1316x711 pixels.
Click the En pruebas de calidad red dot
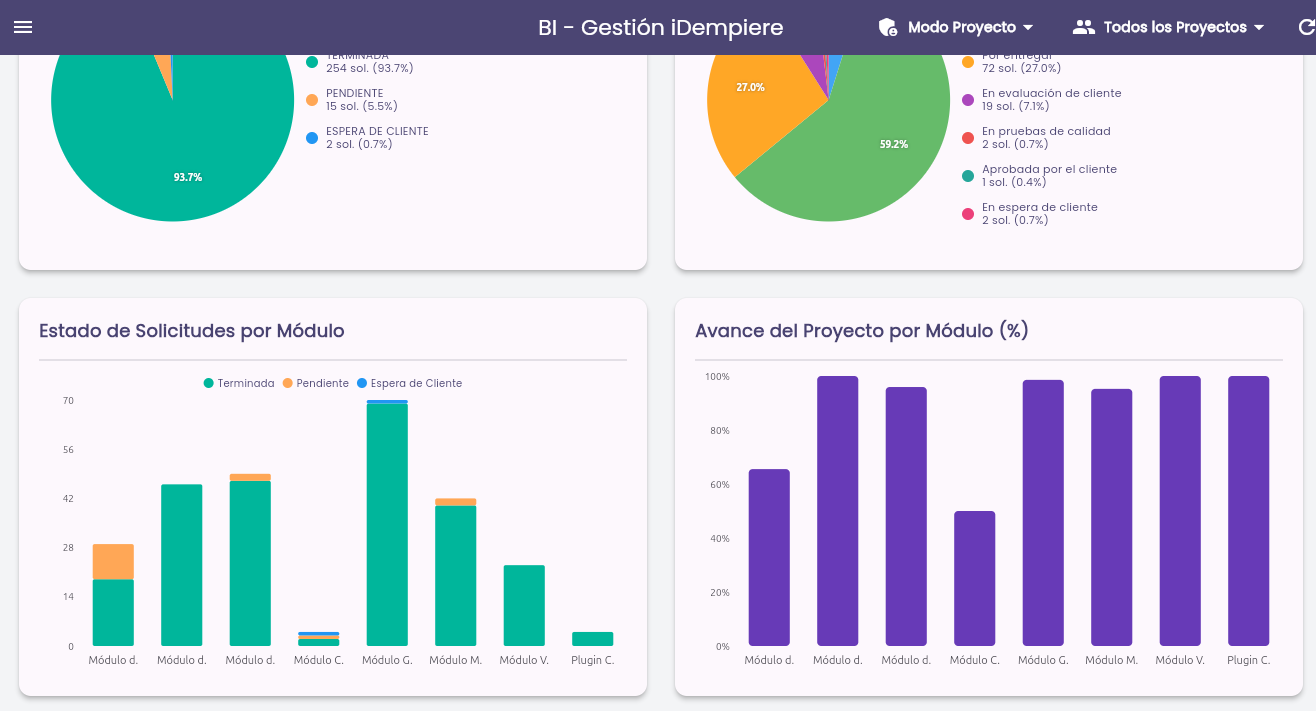pos(968,138)
